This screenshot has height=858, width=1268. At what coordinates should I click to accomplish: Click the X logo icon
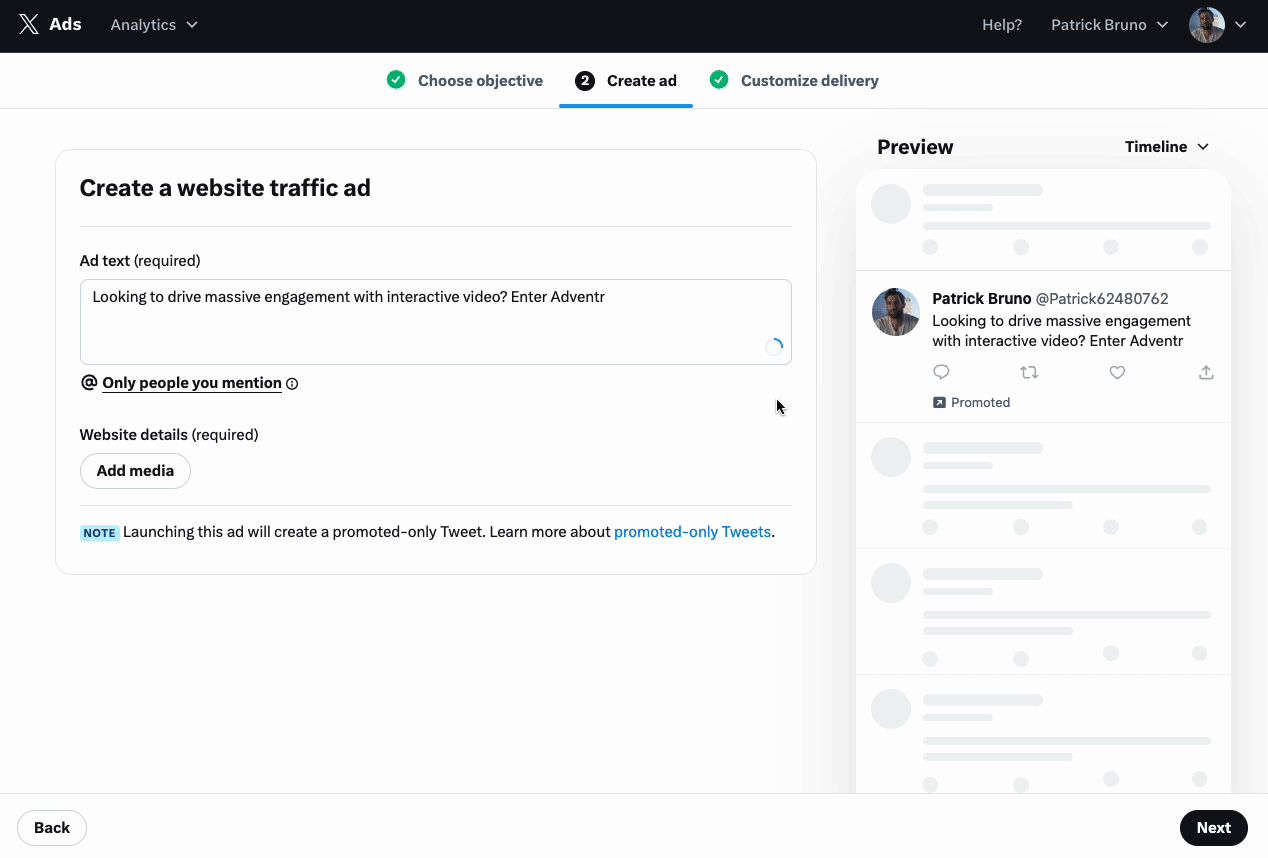point(29,24)
